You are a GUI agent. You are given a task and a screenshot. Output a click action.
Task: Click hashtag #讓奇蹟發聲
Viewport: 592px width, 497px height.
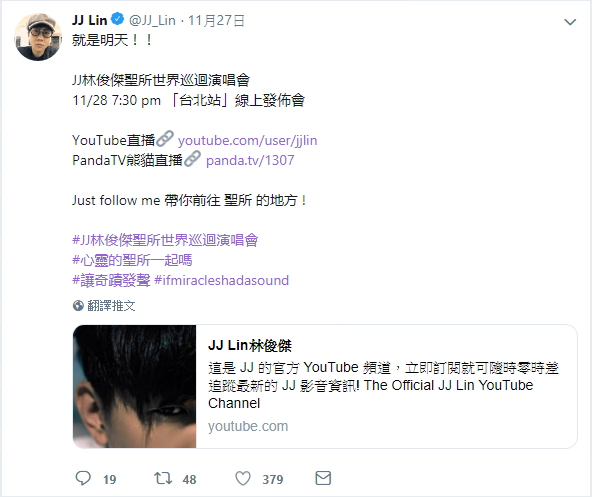111,280
